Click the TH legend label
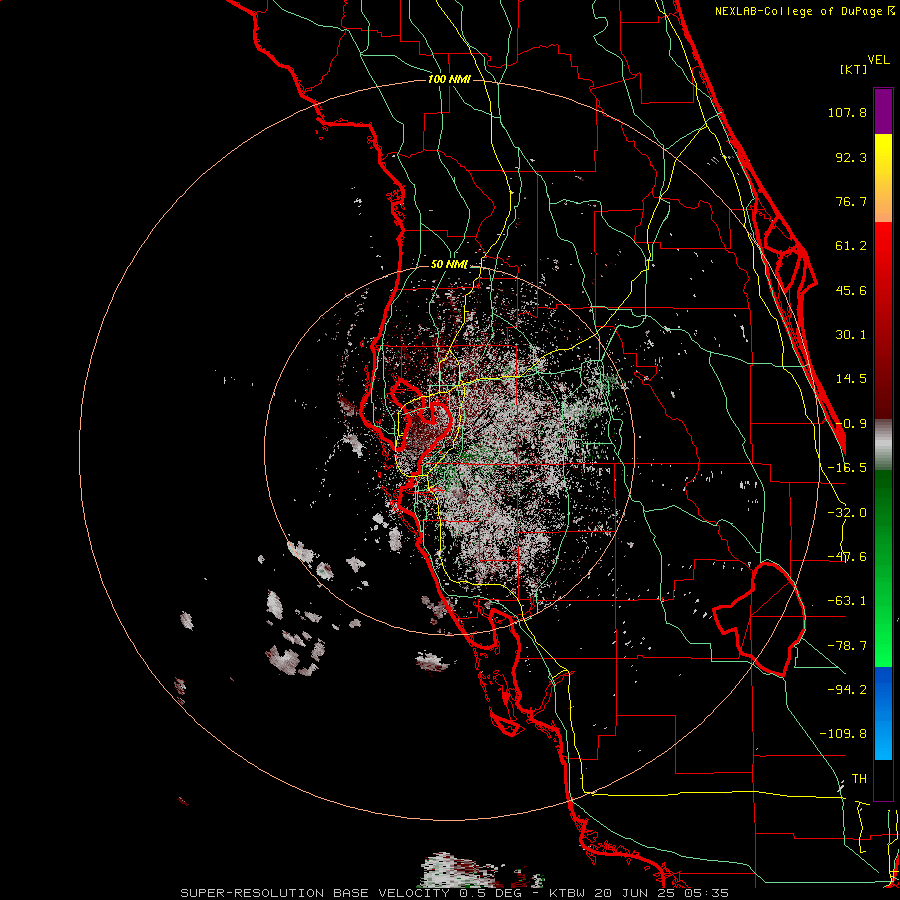Viewport: 900px width, 900px height. pyautogui.click(x=859, y=778)
